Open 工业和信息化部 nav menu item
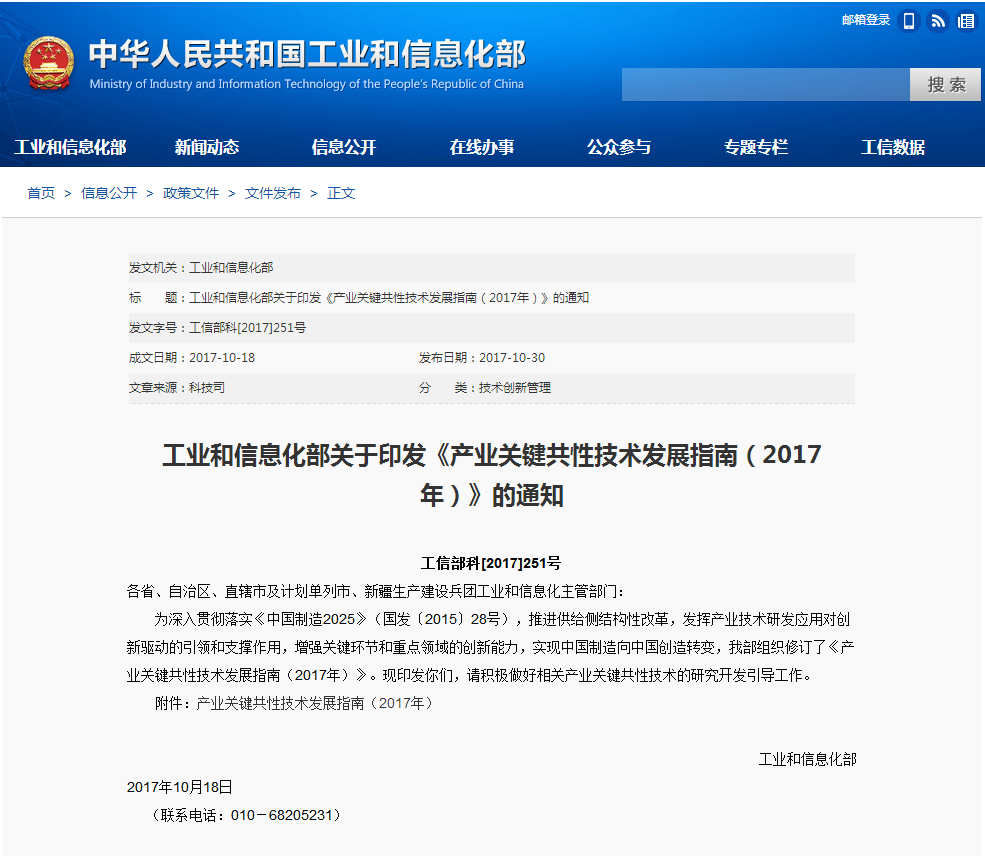Screen dimensions: 985x856 pos(70,147)
